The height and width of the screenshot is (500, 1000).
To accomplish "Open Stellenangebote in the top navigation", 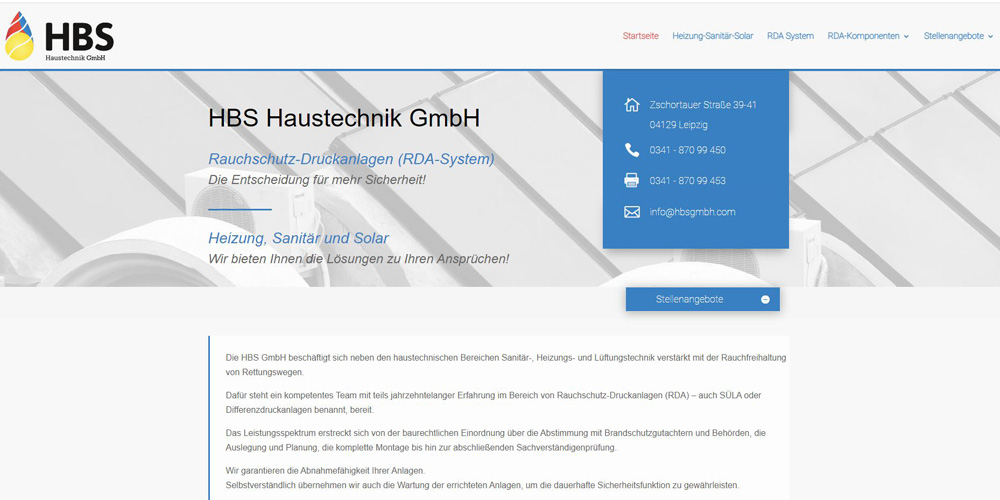I will 953,36.
